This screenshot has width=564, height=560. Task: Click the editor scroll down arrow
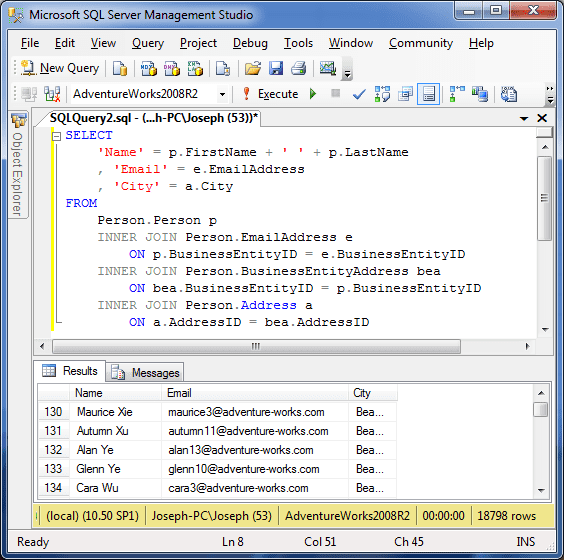point(545,329)
